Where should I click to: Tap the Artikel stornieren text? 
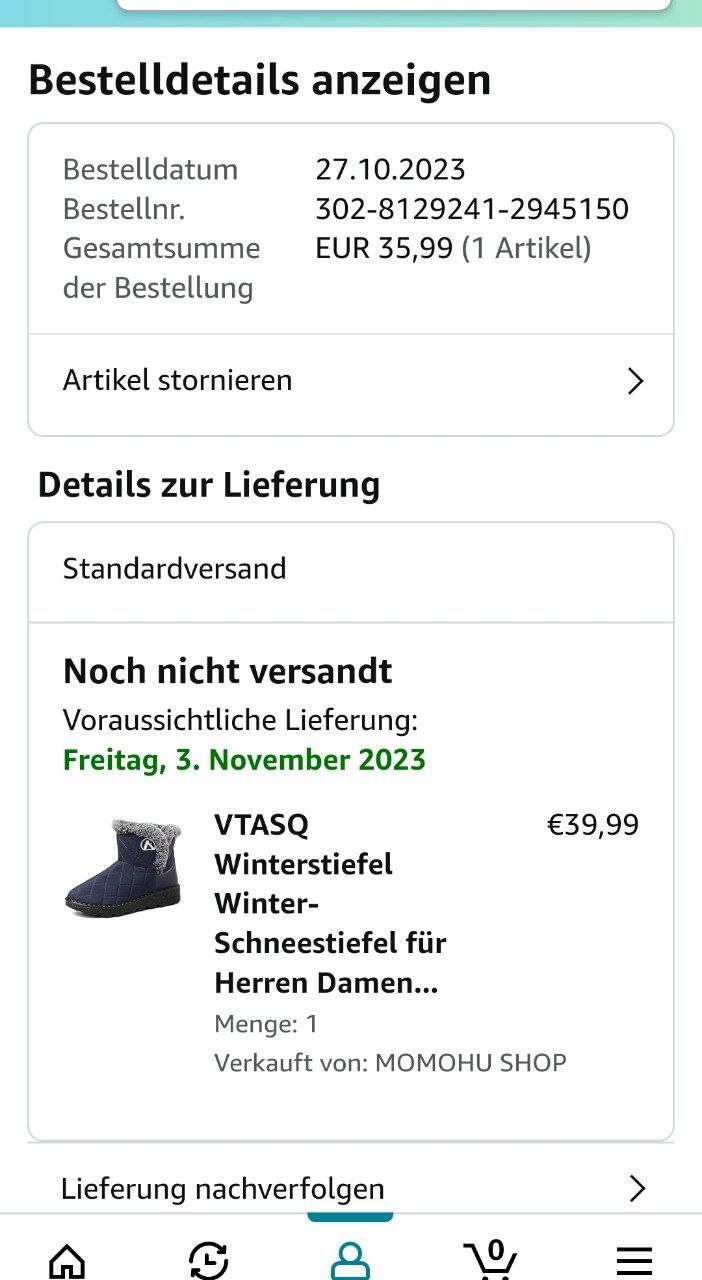(178, 380)
